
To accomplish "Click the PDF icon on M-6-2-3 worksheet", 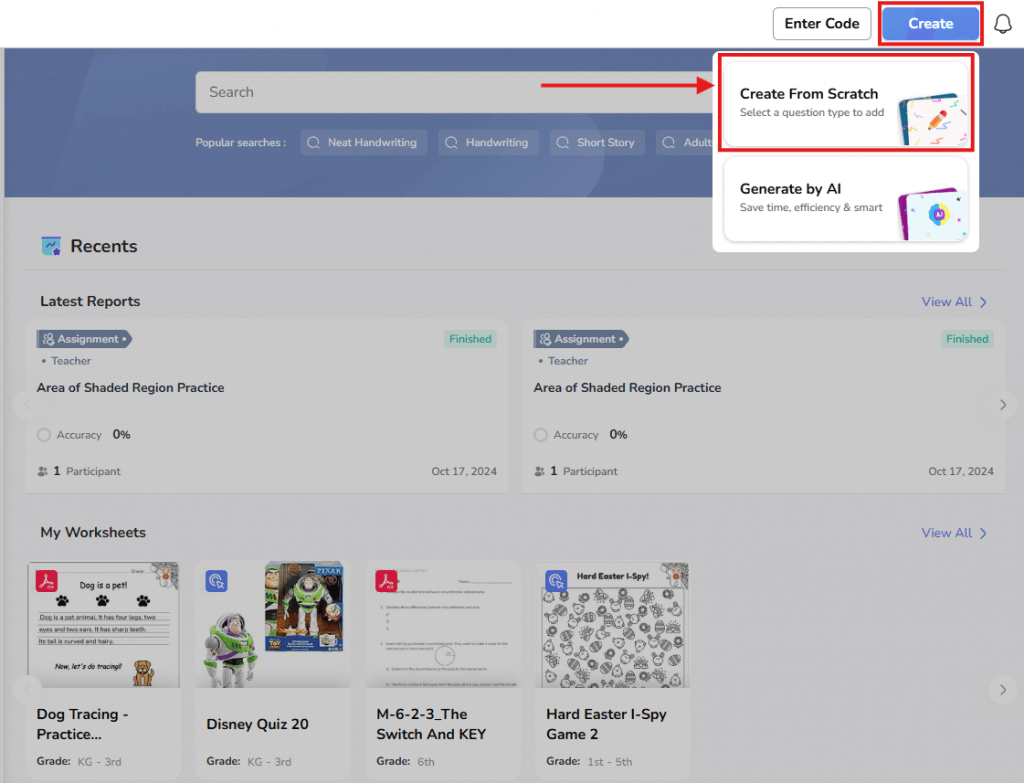I will (386, 581).
